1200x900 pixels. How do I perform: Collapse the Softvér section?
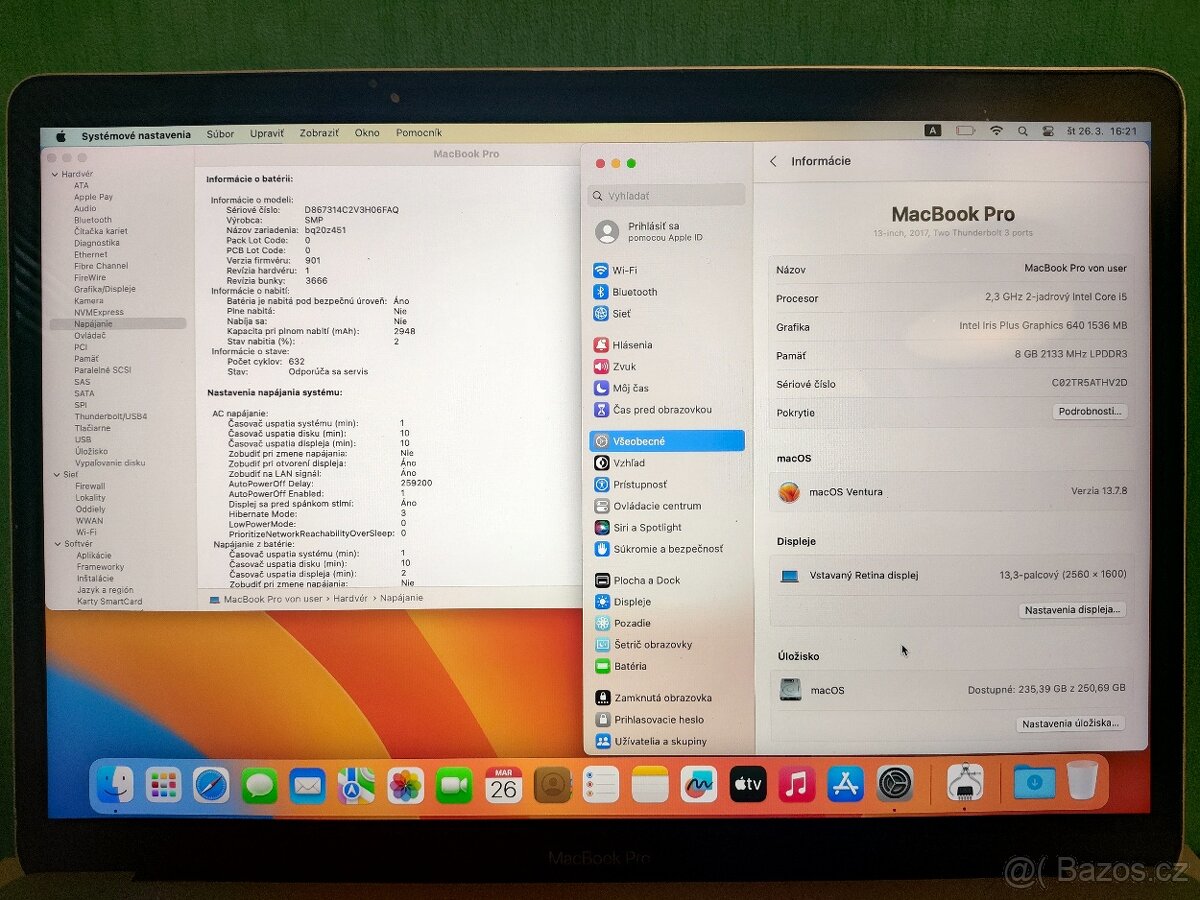pos(58,543)
